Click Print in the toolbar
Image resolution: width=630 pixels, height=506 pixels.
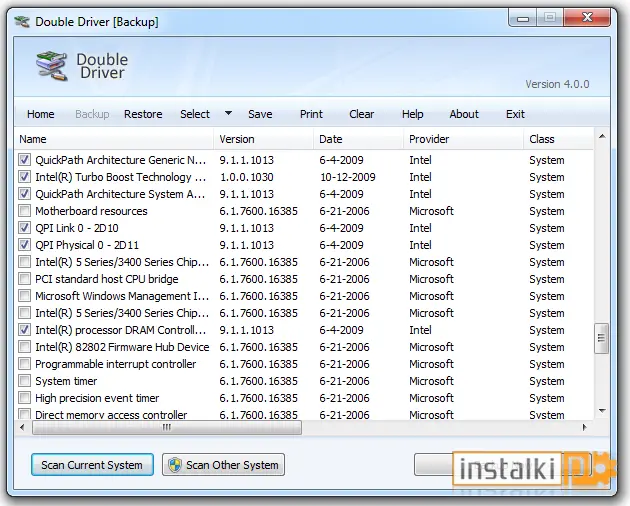(311, 114)
